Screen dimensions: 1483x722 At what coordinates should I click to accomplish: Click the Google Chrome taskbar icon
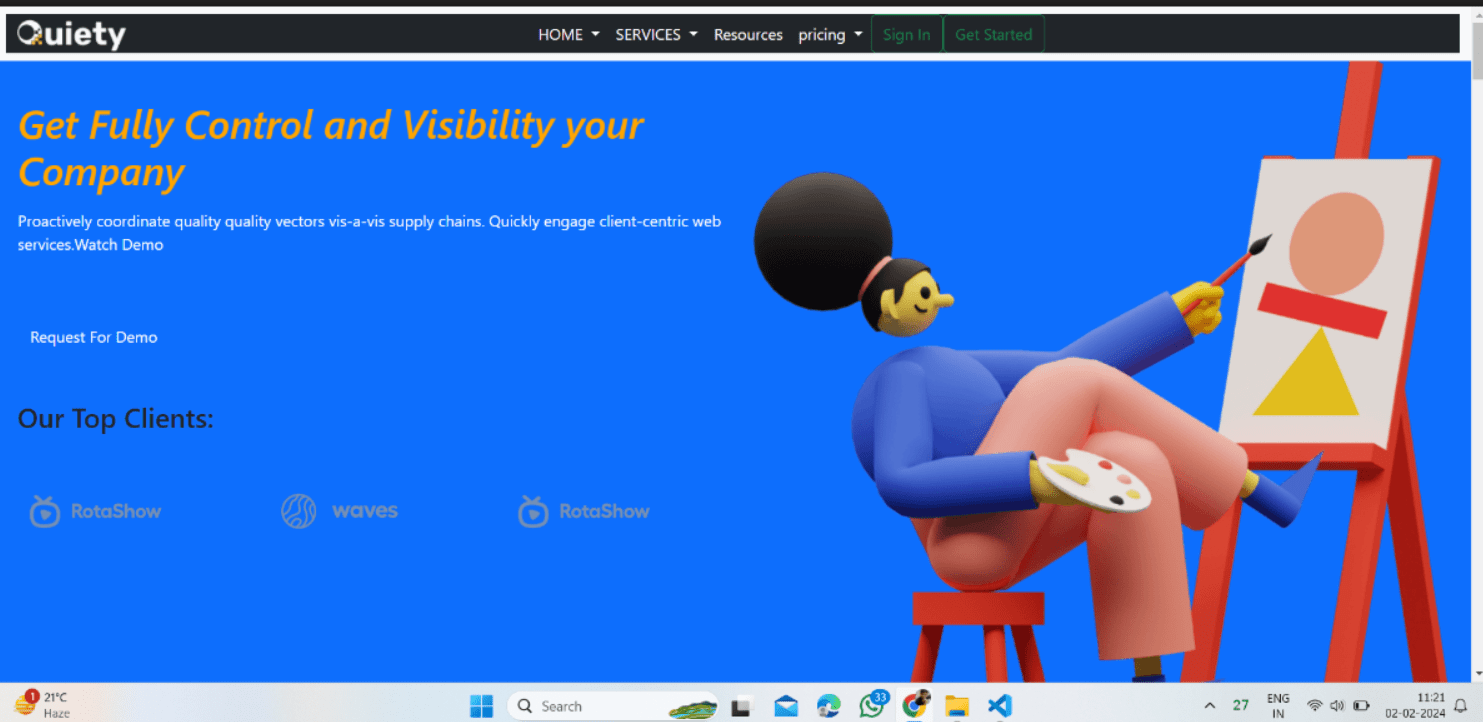915,705
